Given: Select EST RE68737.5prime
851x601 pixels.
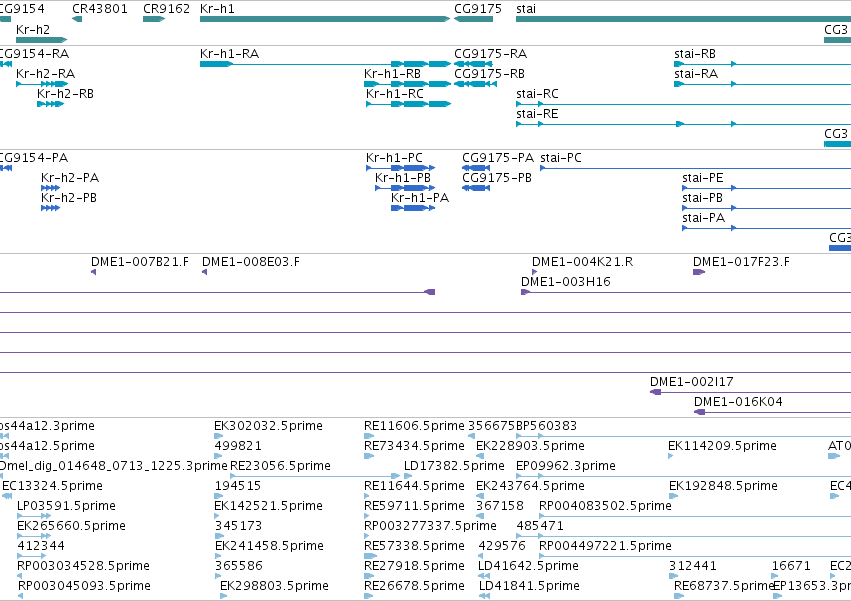Looking at the screenshot, I should pos(678,596).
